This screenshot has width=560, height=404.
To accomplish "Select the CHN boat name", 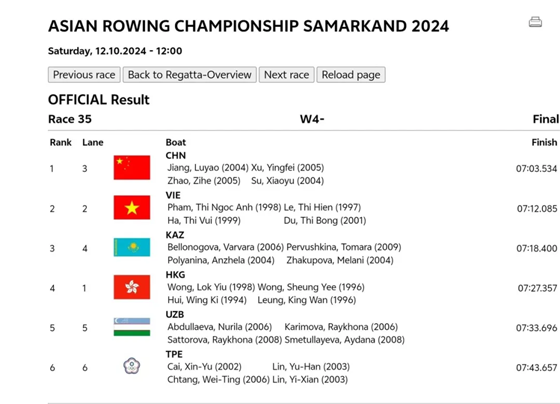I will (x=176, y=155).
